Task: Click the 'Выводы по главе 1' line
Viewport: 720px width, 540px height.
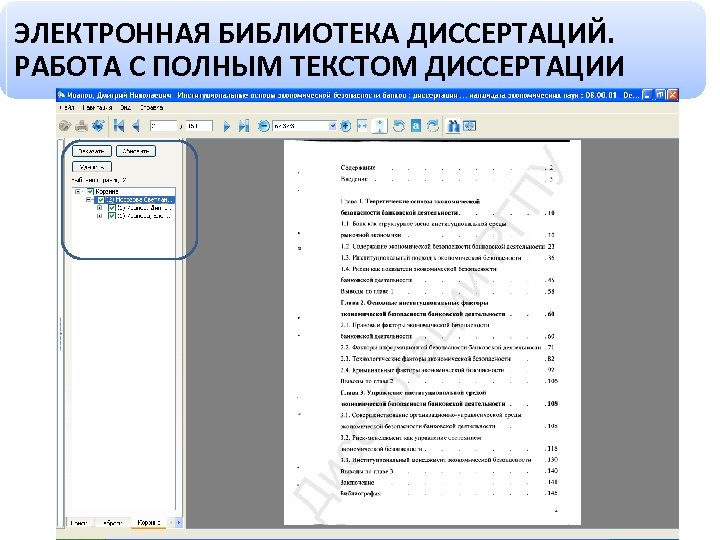Action: [367, 291]
